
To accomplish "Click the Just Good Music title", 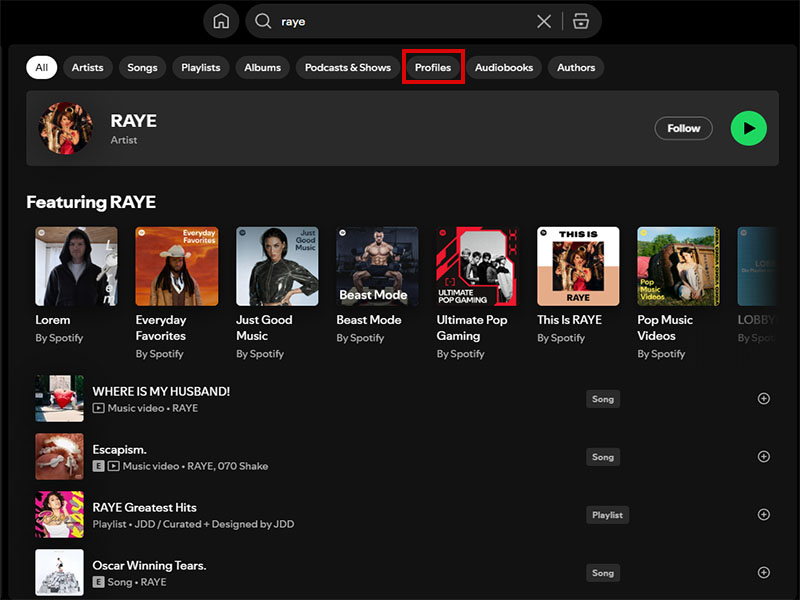I will point(264,328).
